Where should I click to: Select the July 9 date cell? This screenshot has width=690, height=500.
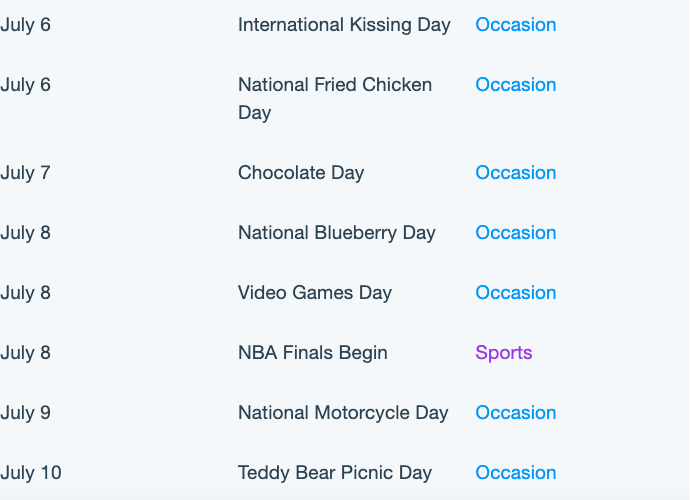[x=25, y=413]
